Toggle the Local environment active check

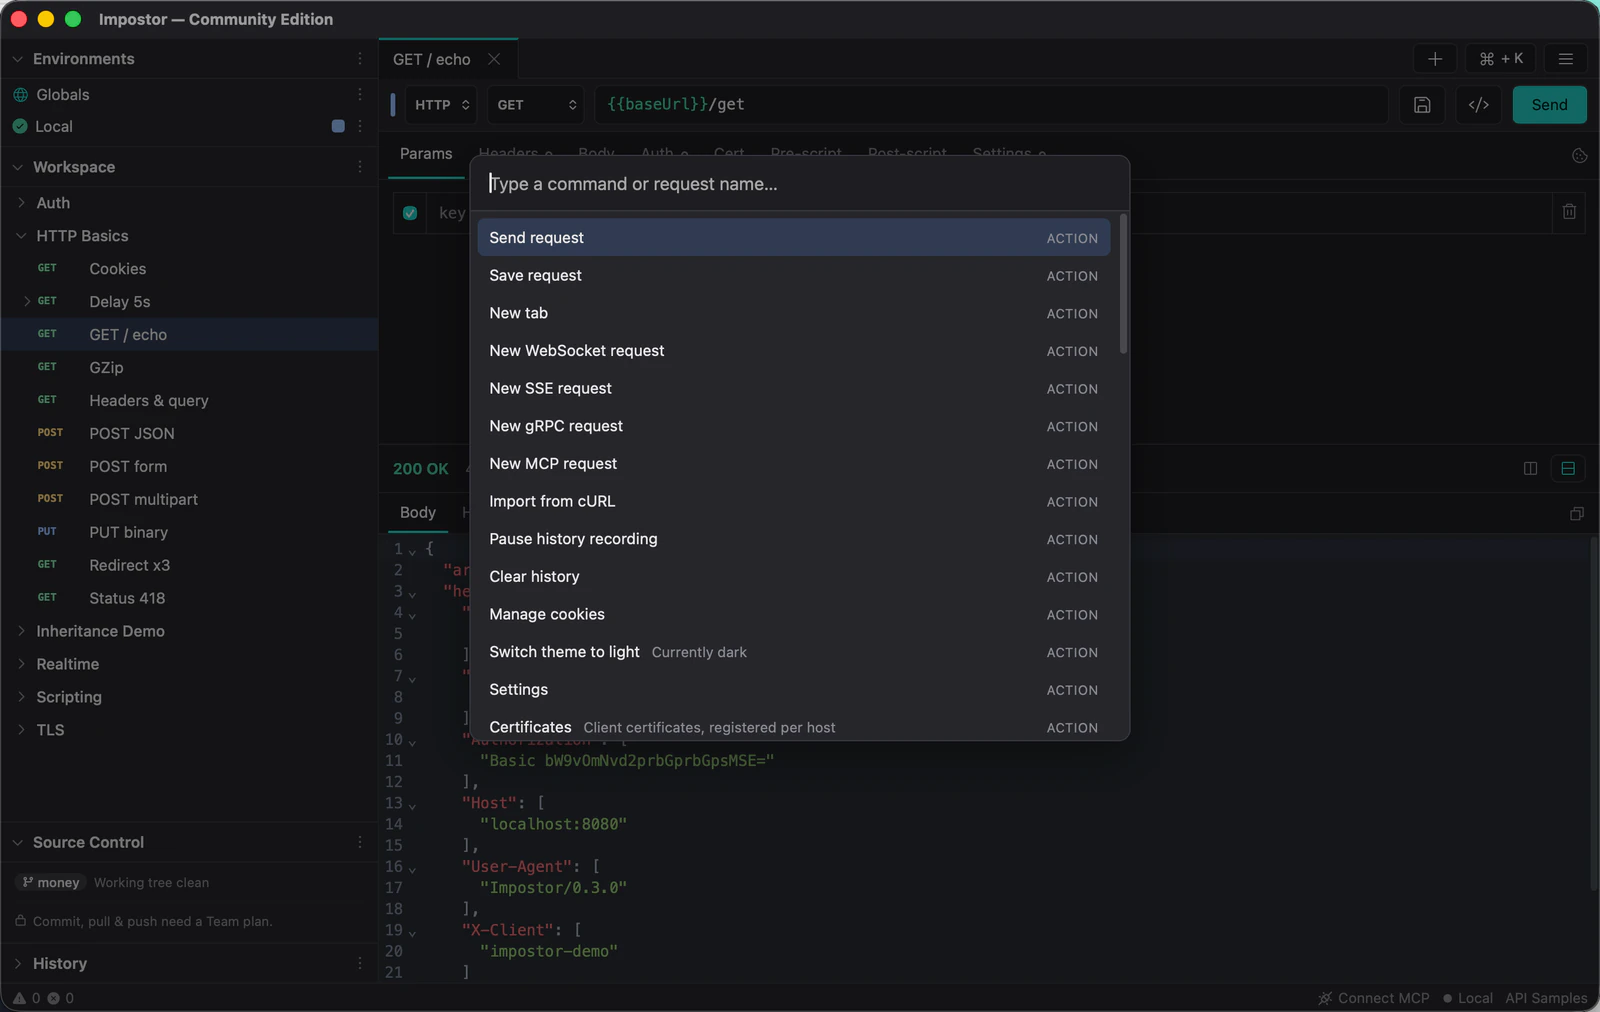20,126
